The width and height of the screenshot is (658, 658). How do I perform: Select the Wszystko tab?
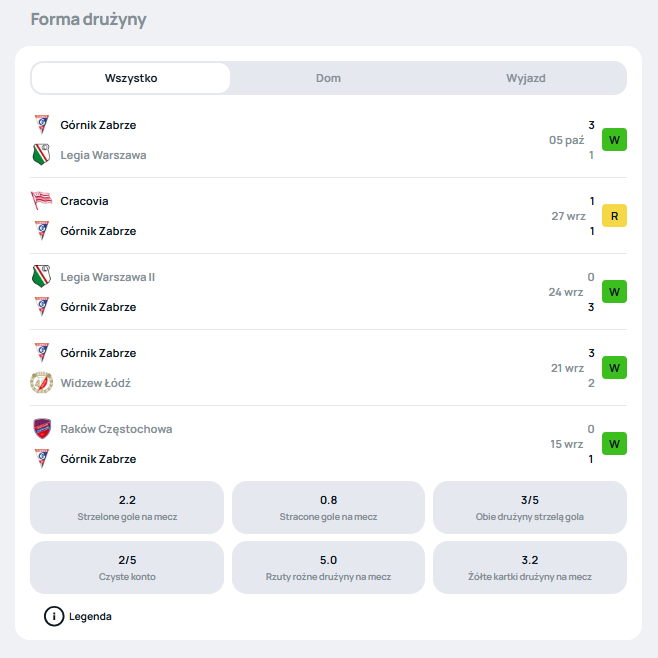(x=131, y=78)
